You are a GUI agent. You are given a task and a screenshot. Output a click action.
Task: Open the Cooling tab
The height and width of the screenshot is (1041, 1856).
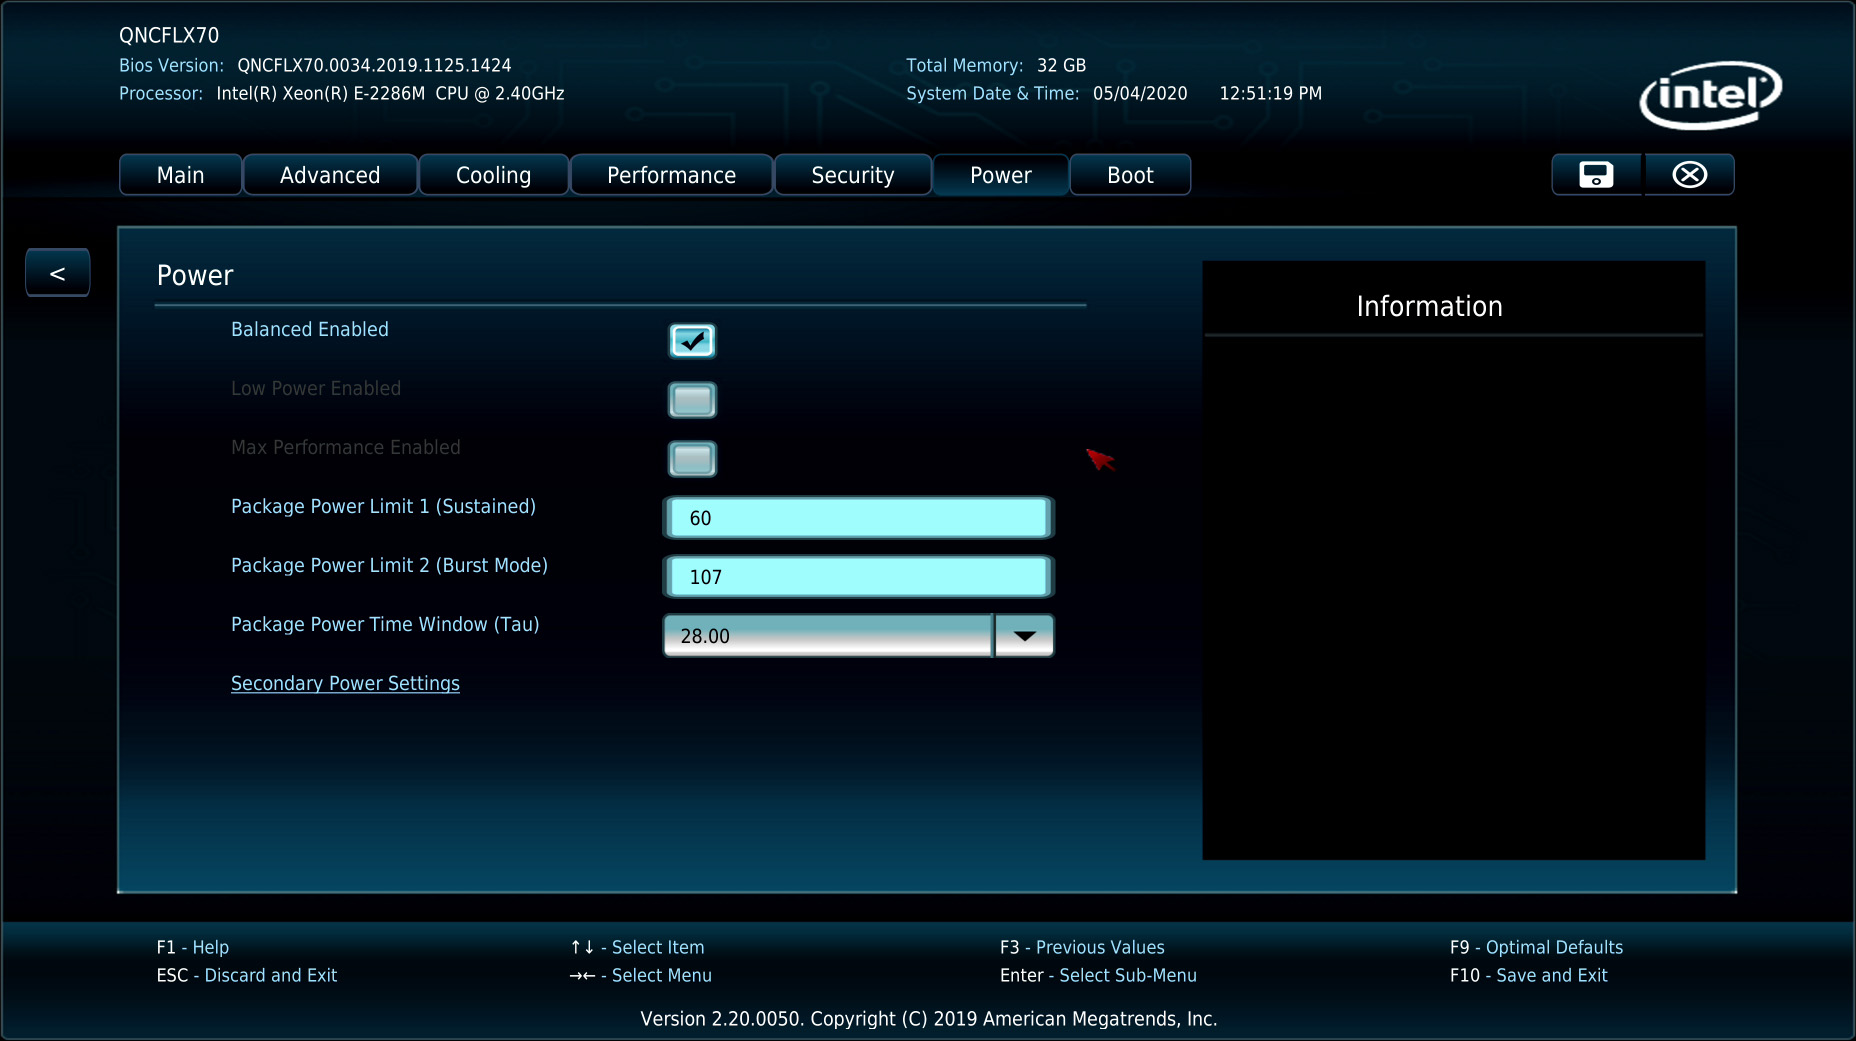(493, 175)
